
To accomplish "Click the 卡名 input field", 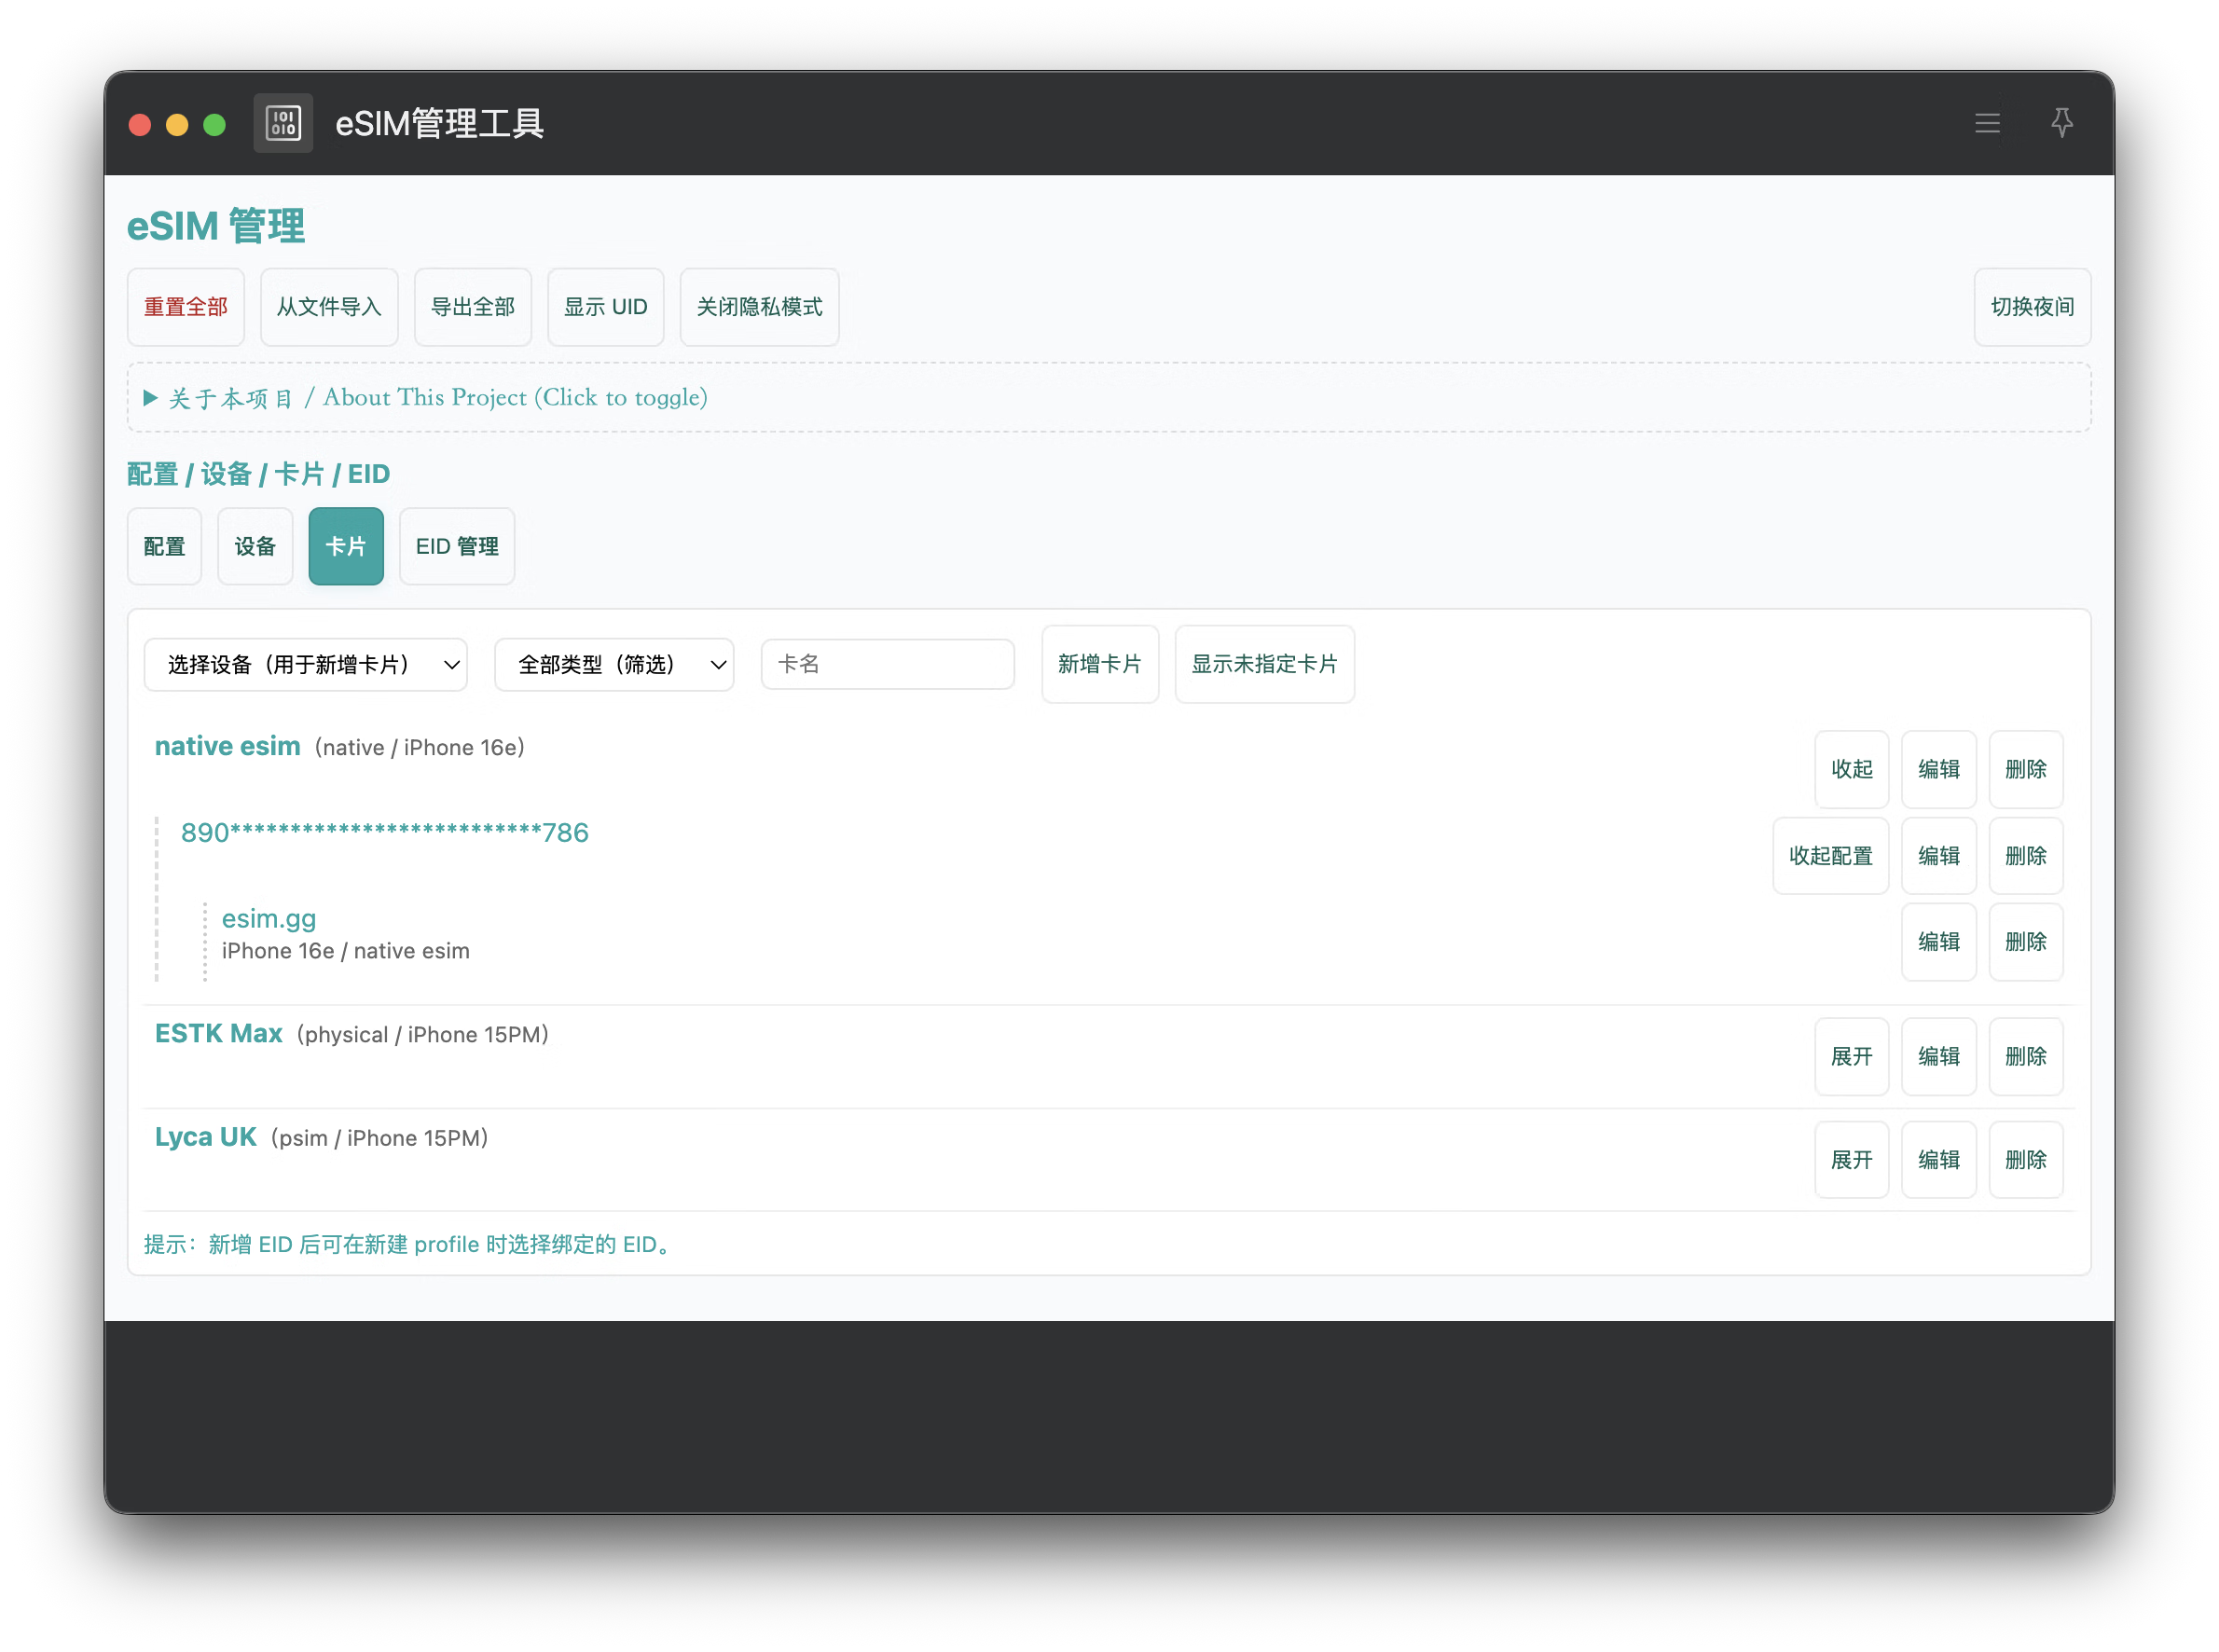I will click(x=887, y=664).
